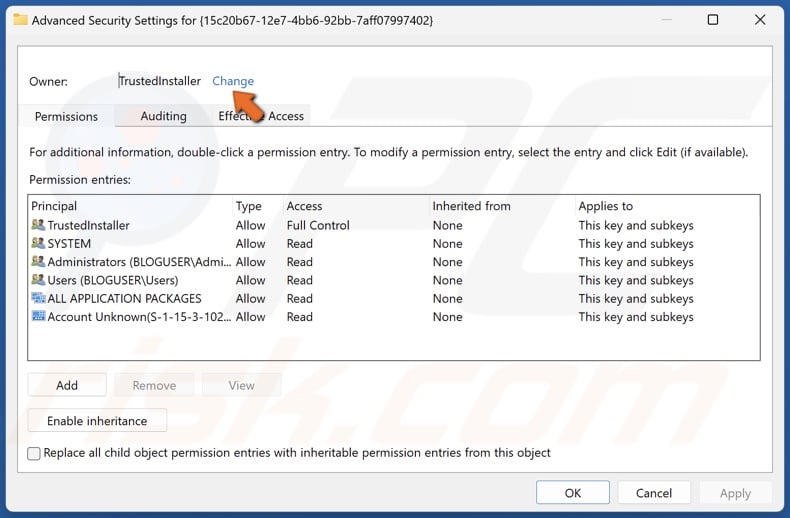The height and width of the screenshot is (518, 790).
Task: Click the folder icon in title bar
Action: click(18, 20)
